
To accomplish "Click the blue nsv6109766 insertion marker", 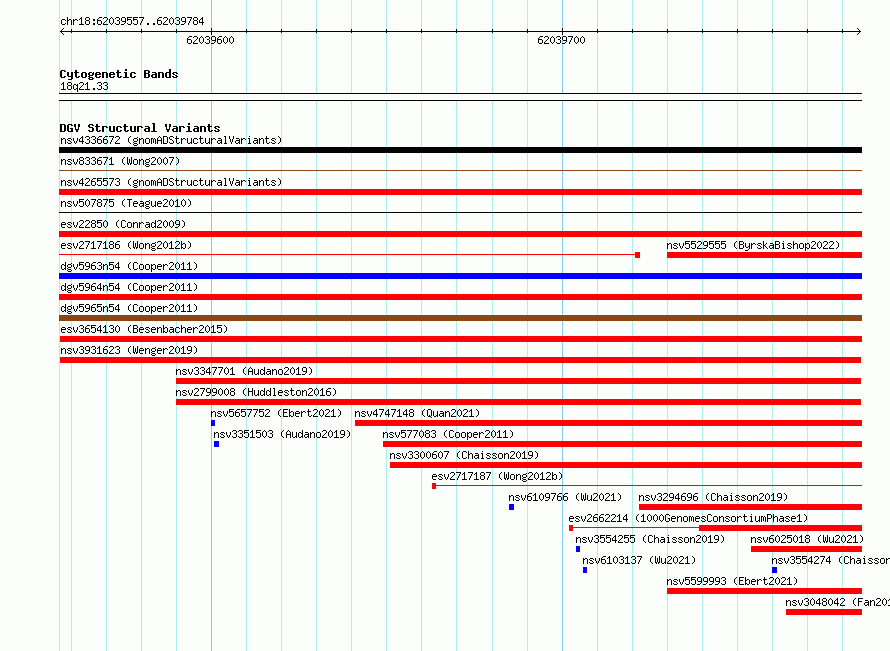I will (x=511, y=507).
